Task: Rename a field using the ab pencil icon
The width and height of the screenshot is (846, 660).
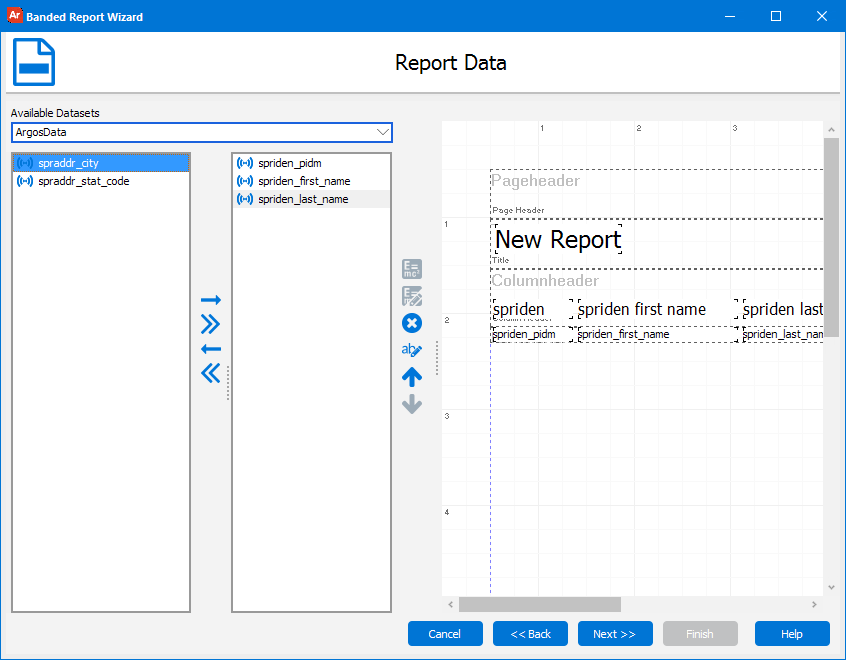Action: pos(412,349)
